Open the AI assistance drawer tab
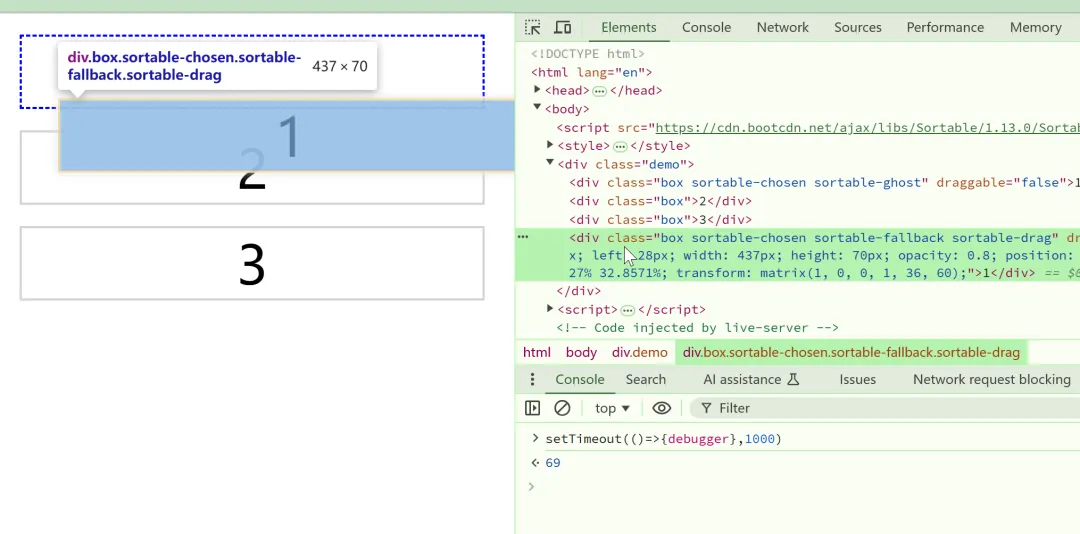This screenshot has height=534, width=1080. [x=751, y=380]
